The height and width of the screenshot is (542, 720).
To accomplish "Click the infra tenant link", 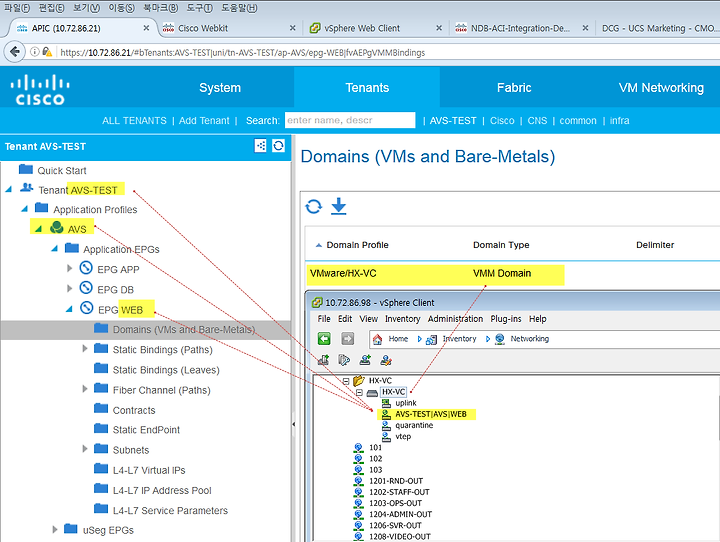I will click(619, 120).
